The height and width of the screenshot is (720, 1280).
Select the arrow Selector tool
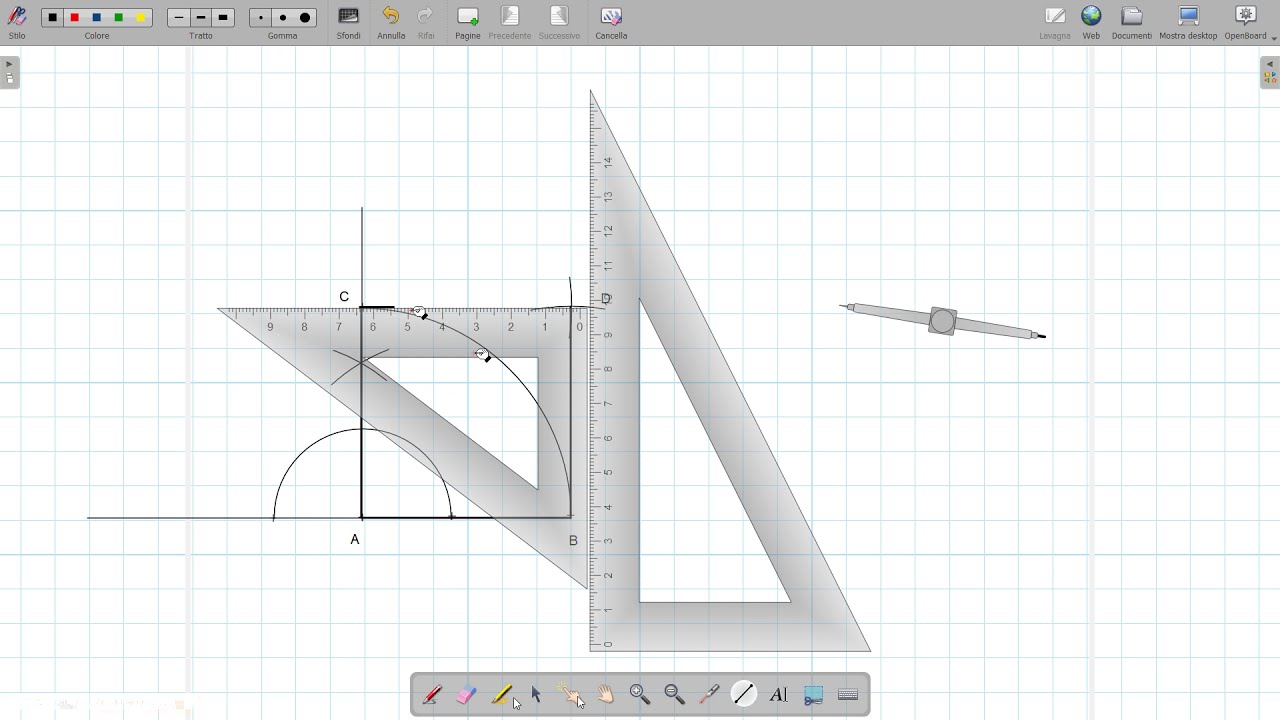coord(536,694)
